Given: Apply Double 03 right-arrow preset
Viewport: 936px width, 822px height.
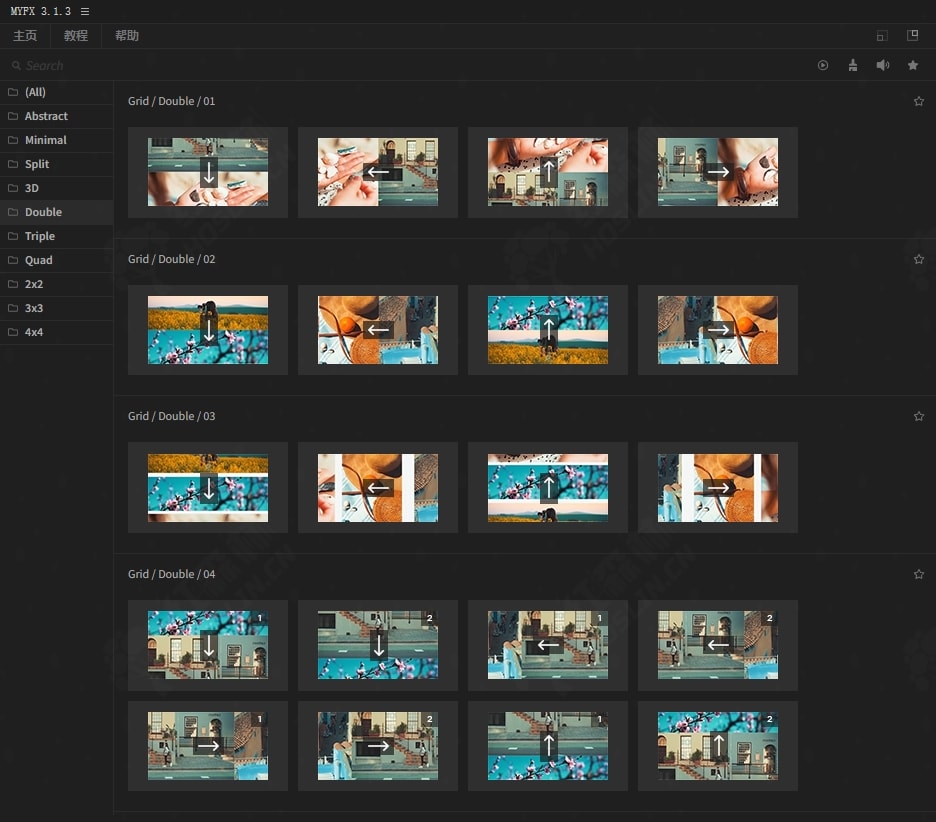Looking at the screenshot, I should (718, 488).
